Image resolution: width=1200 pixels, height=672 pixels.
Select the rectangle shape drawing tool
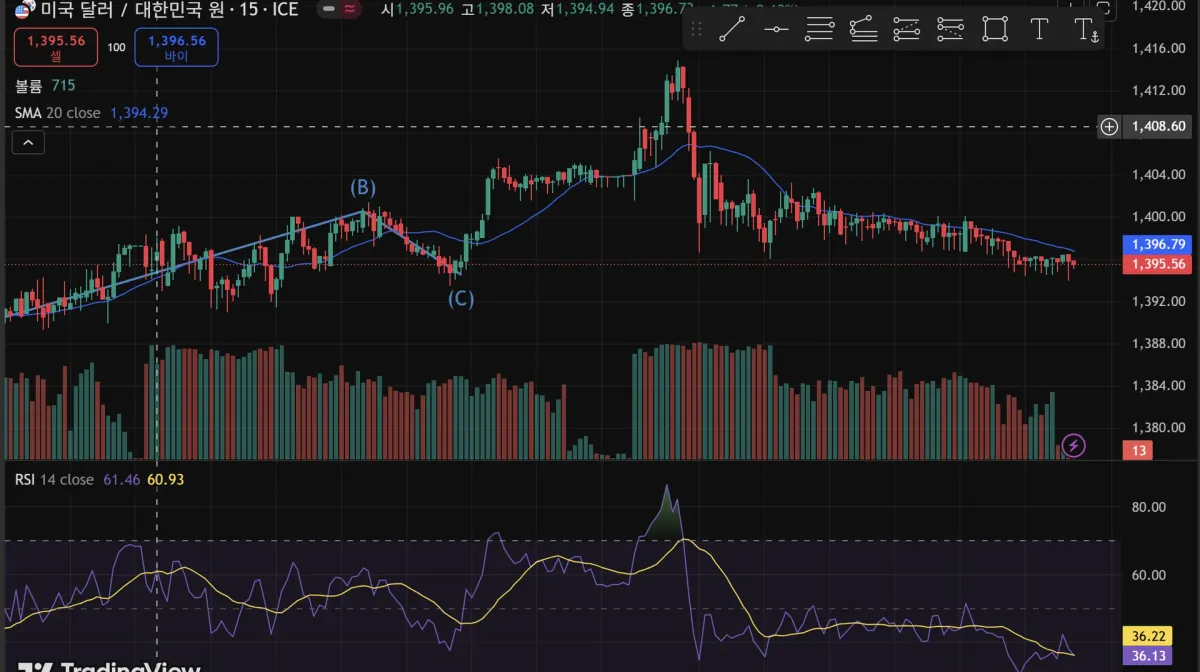point(995,29)
